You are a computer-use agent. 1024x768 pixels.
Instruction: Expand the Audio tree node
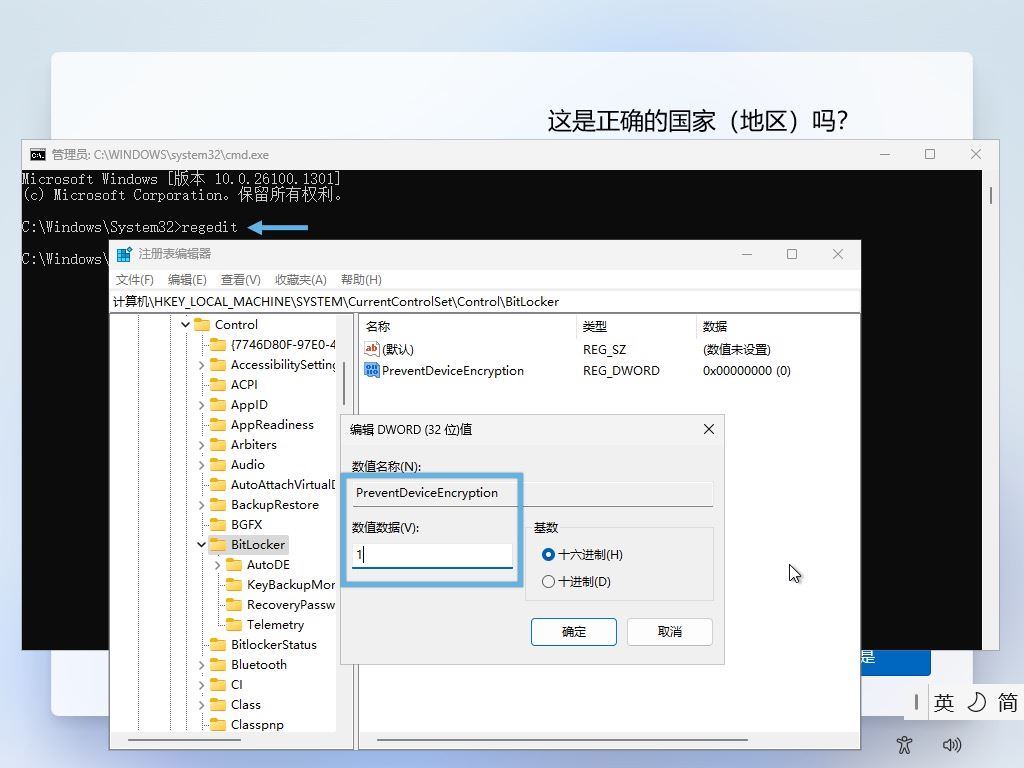pos(202,464)
